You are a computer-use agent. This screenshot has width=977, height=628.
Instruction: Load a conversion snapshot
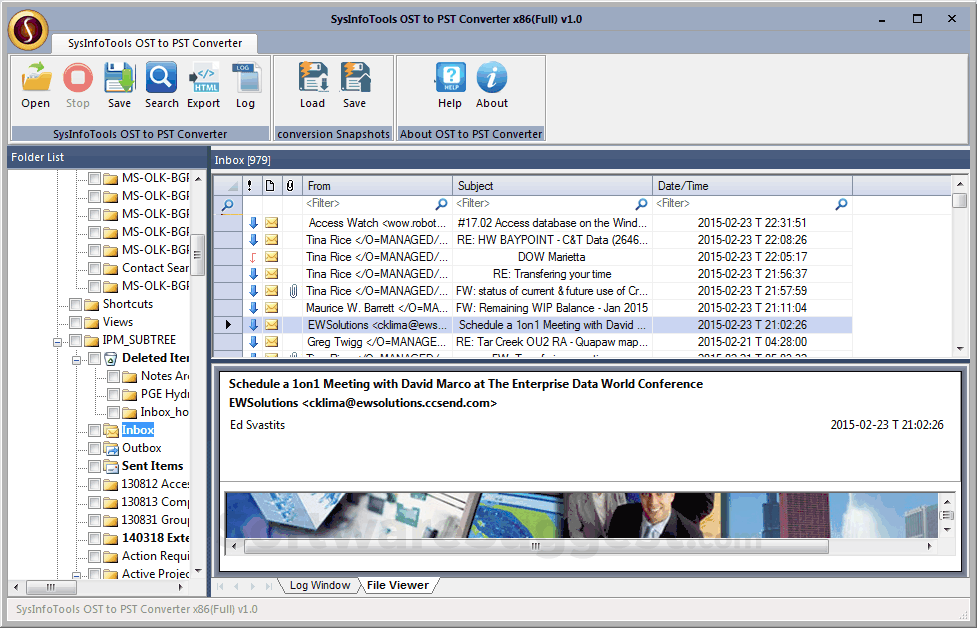[312, 79]
